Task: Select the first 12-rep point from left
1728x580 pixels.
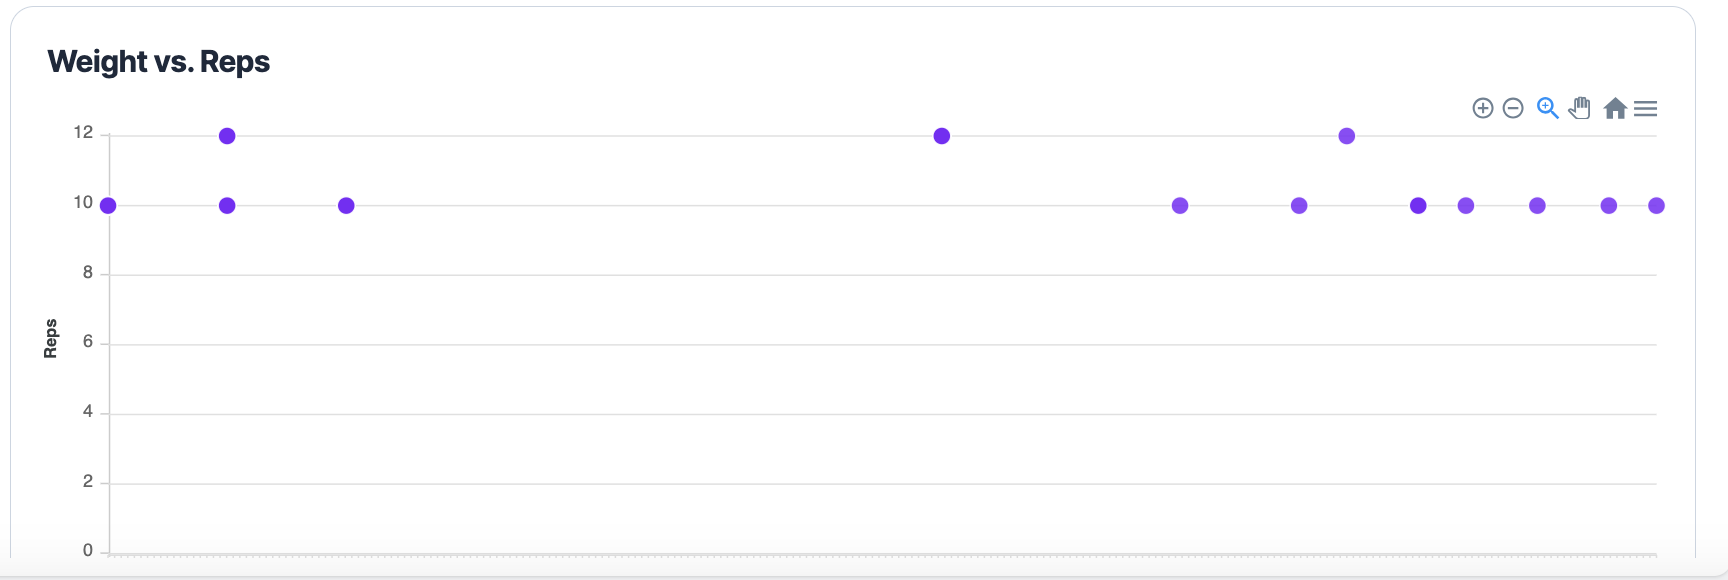Action: pos(227,136)
